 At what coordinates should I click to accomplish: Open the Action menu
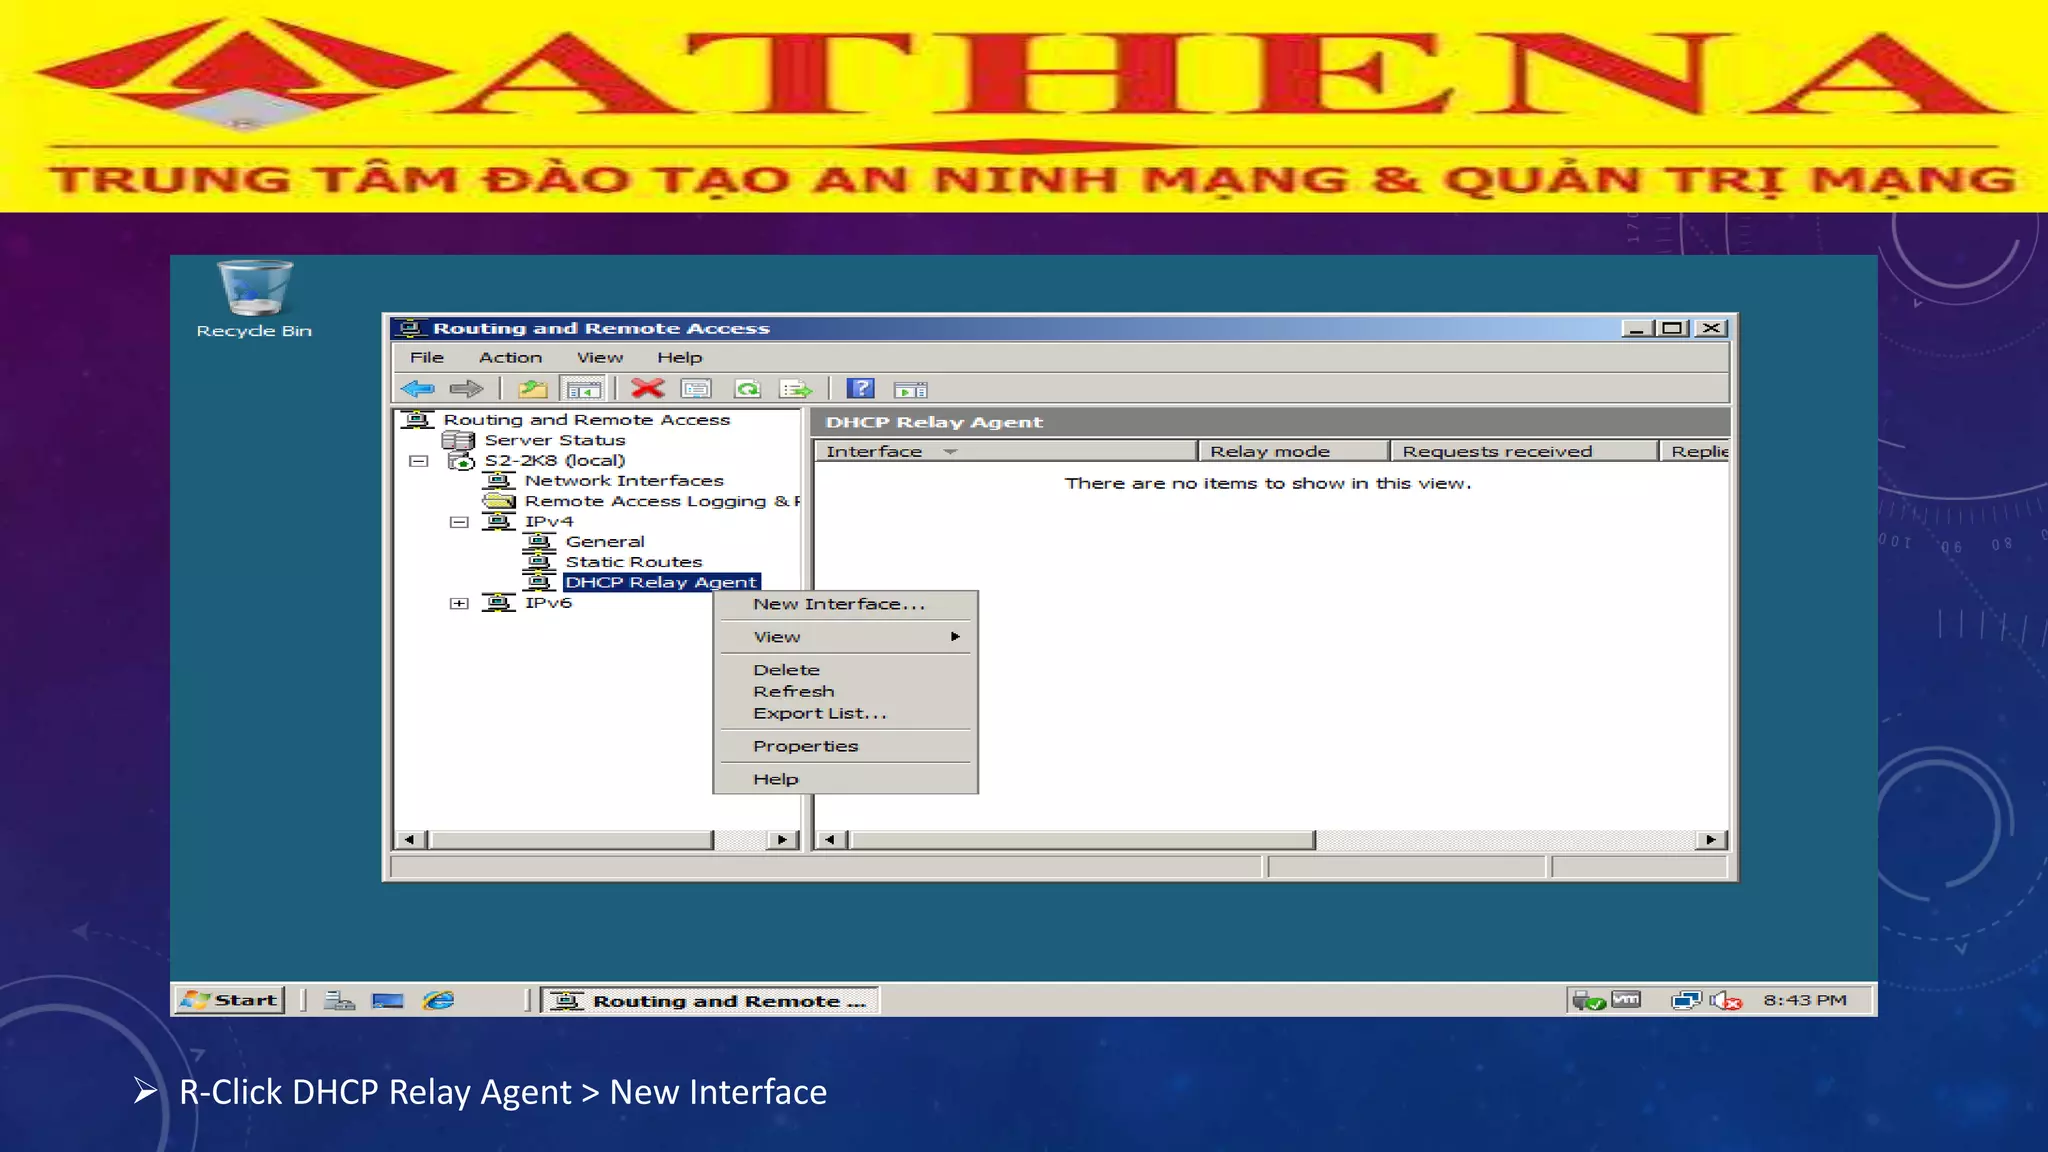510,357
